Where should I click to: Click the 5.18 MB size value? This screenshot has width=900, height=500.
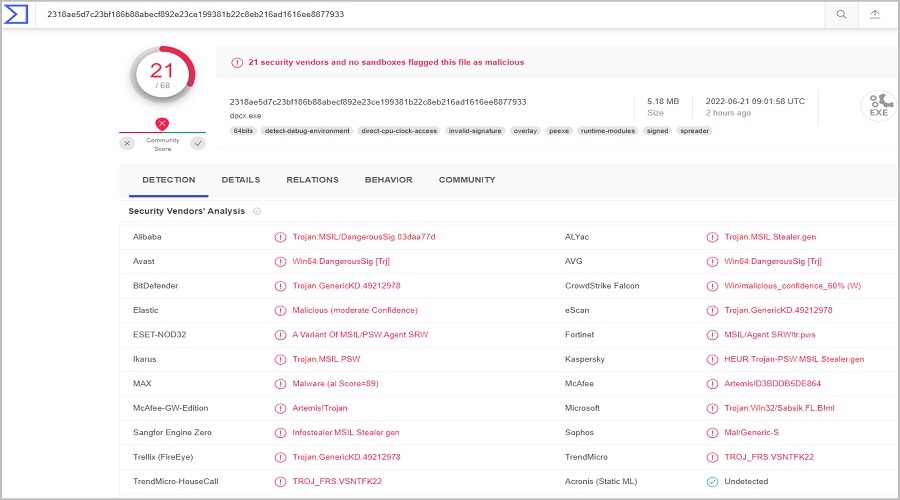point(663,101)
